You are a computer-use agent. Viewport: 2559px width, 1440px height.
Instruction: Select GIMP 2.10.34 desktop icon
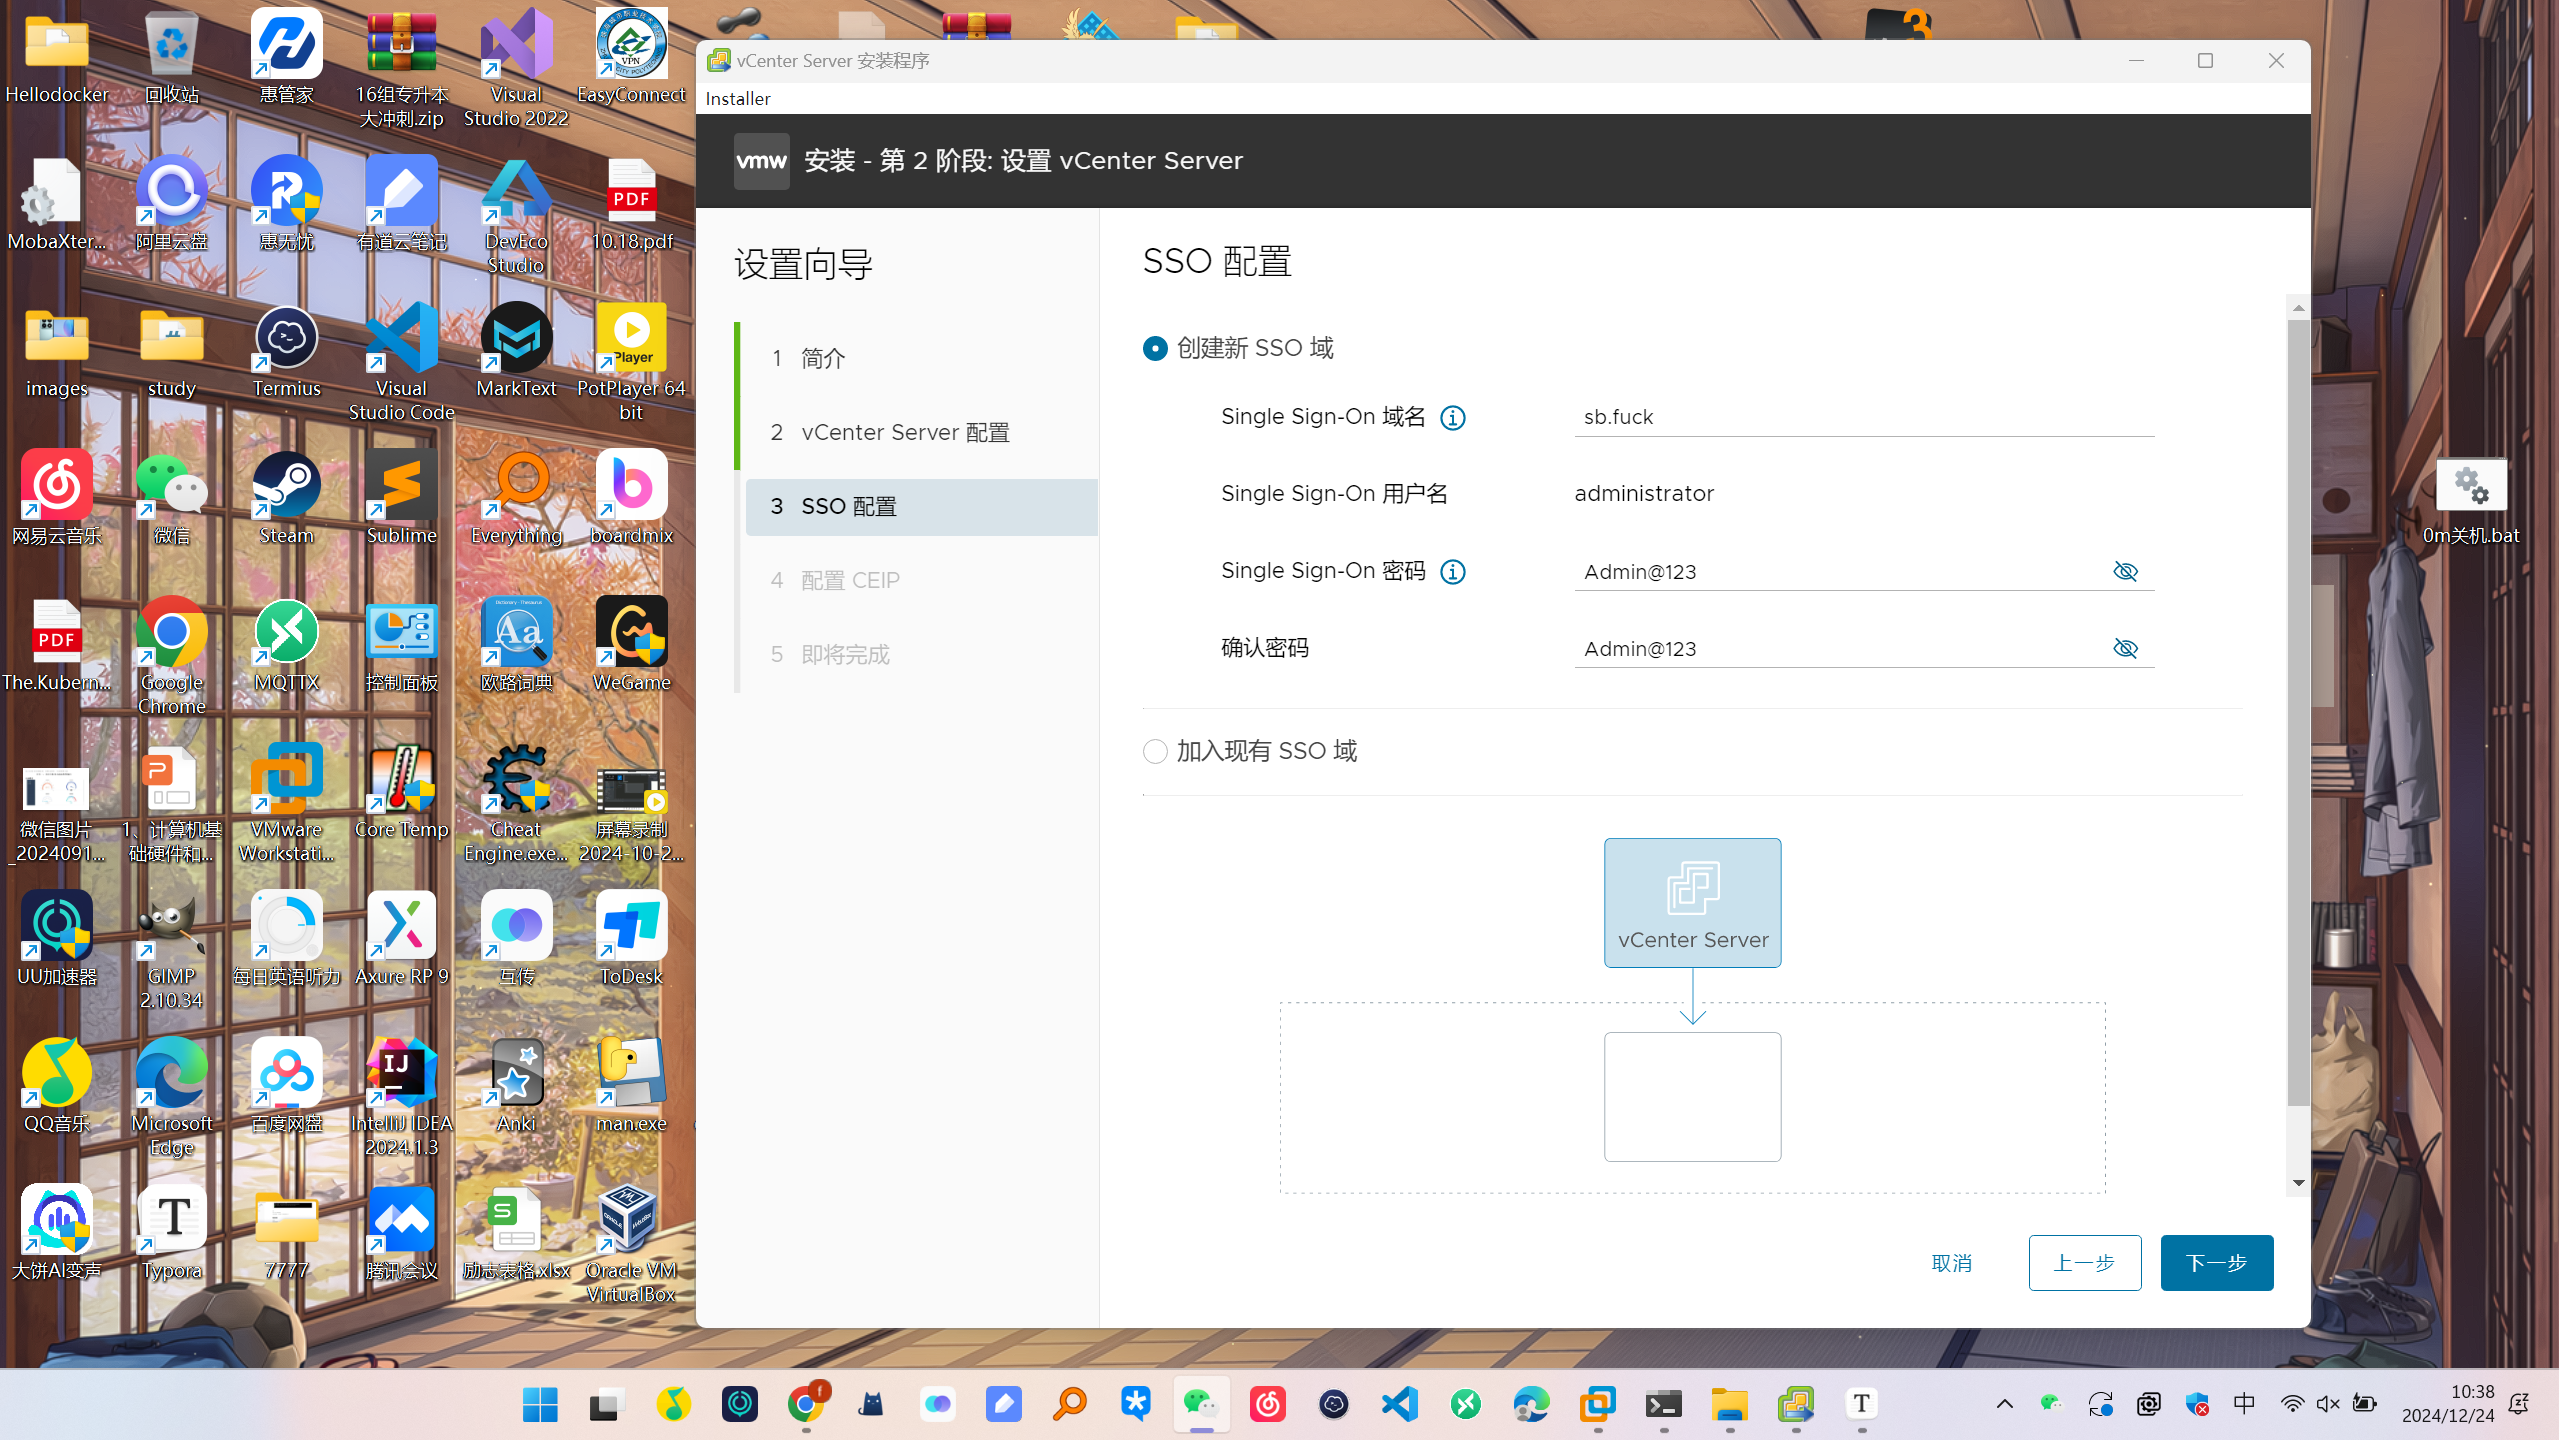click(172, 950)
